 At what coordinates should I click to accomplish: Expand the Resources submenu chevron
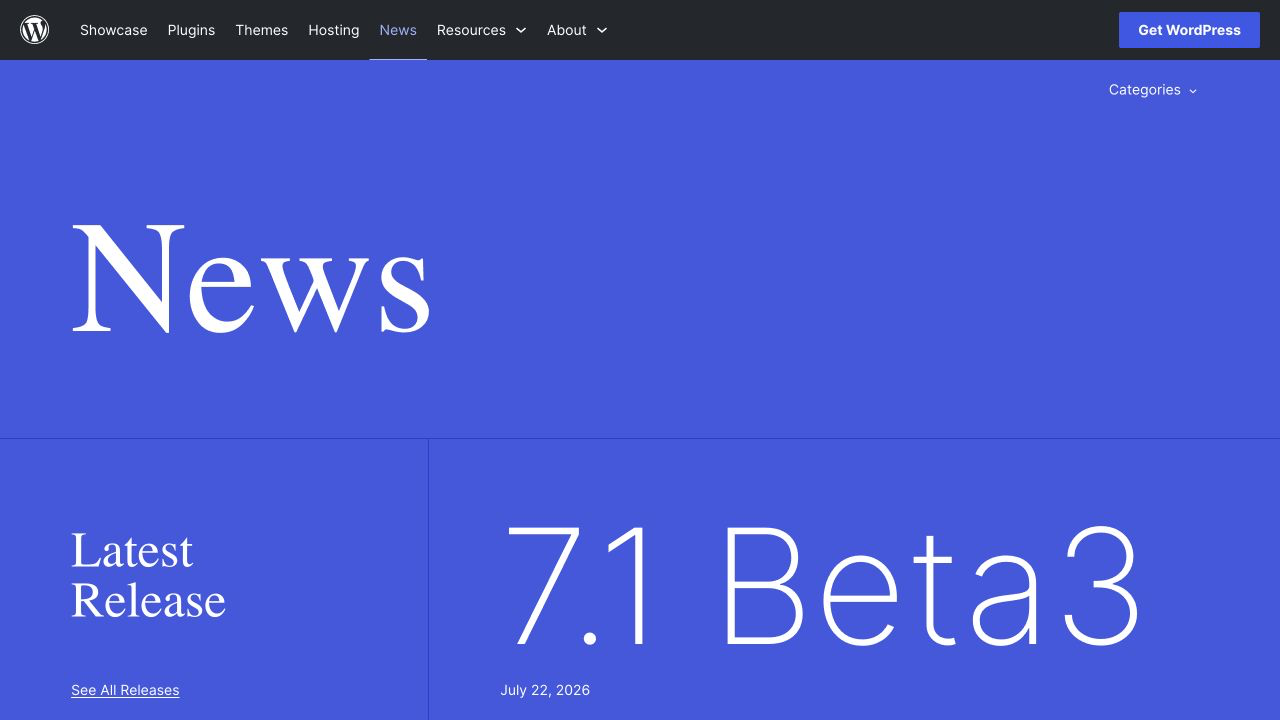tap(521, 30)
